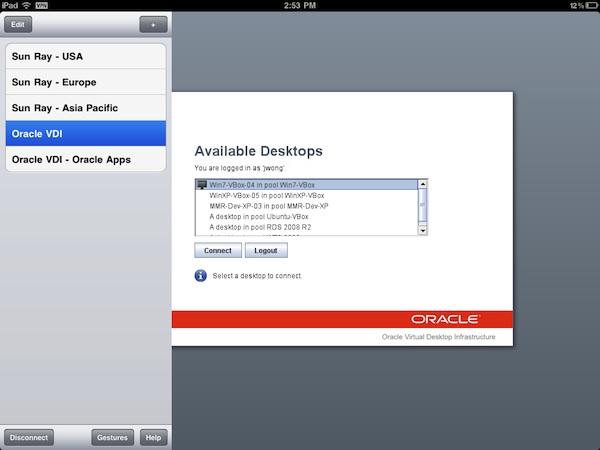Open Oracle VDI - Oracle Apps connection

[86, 159]
